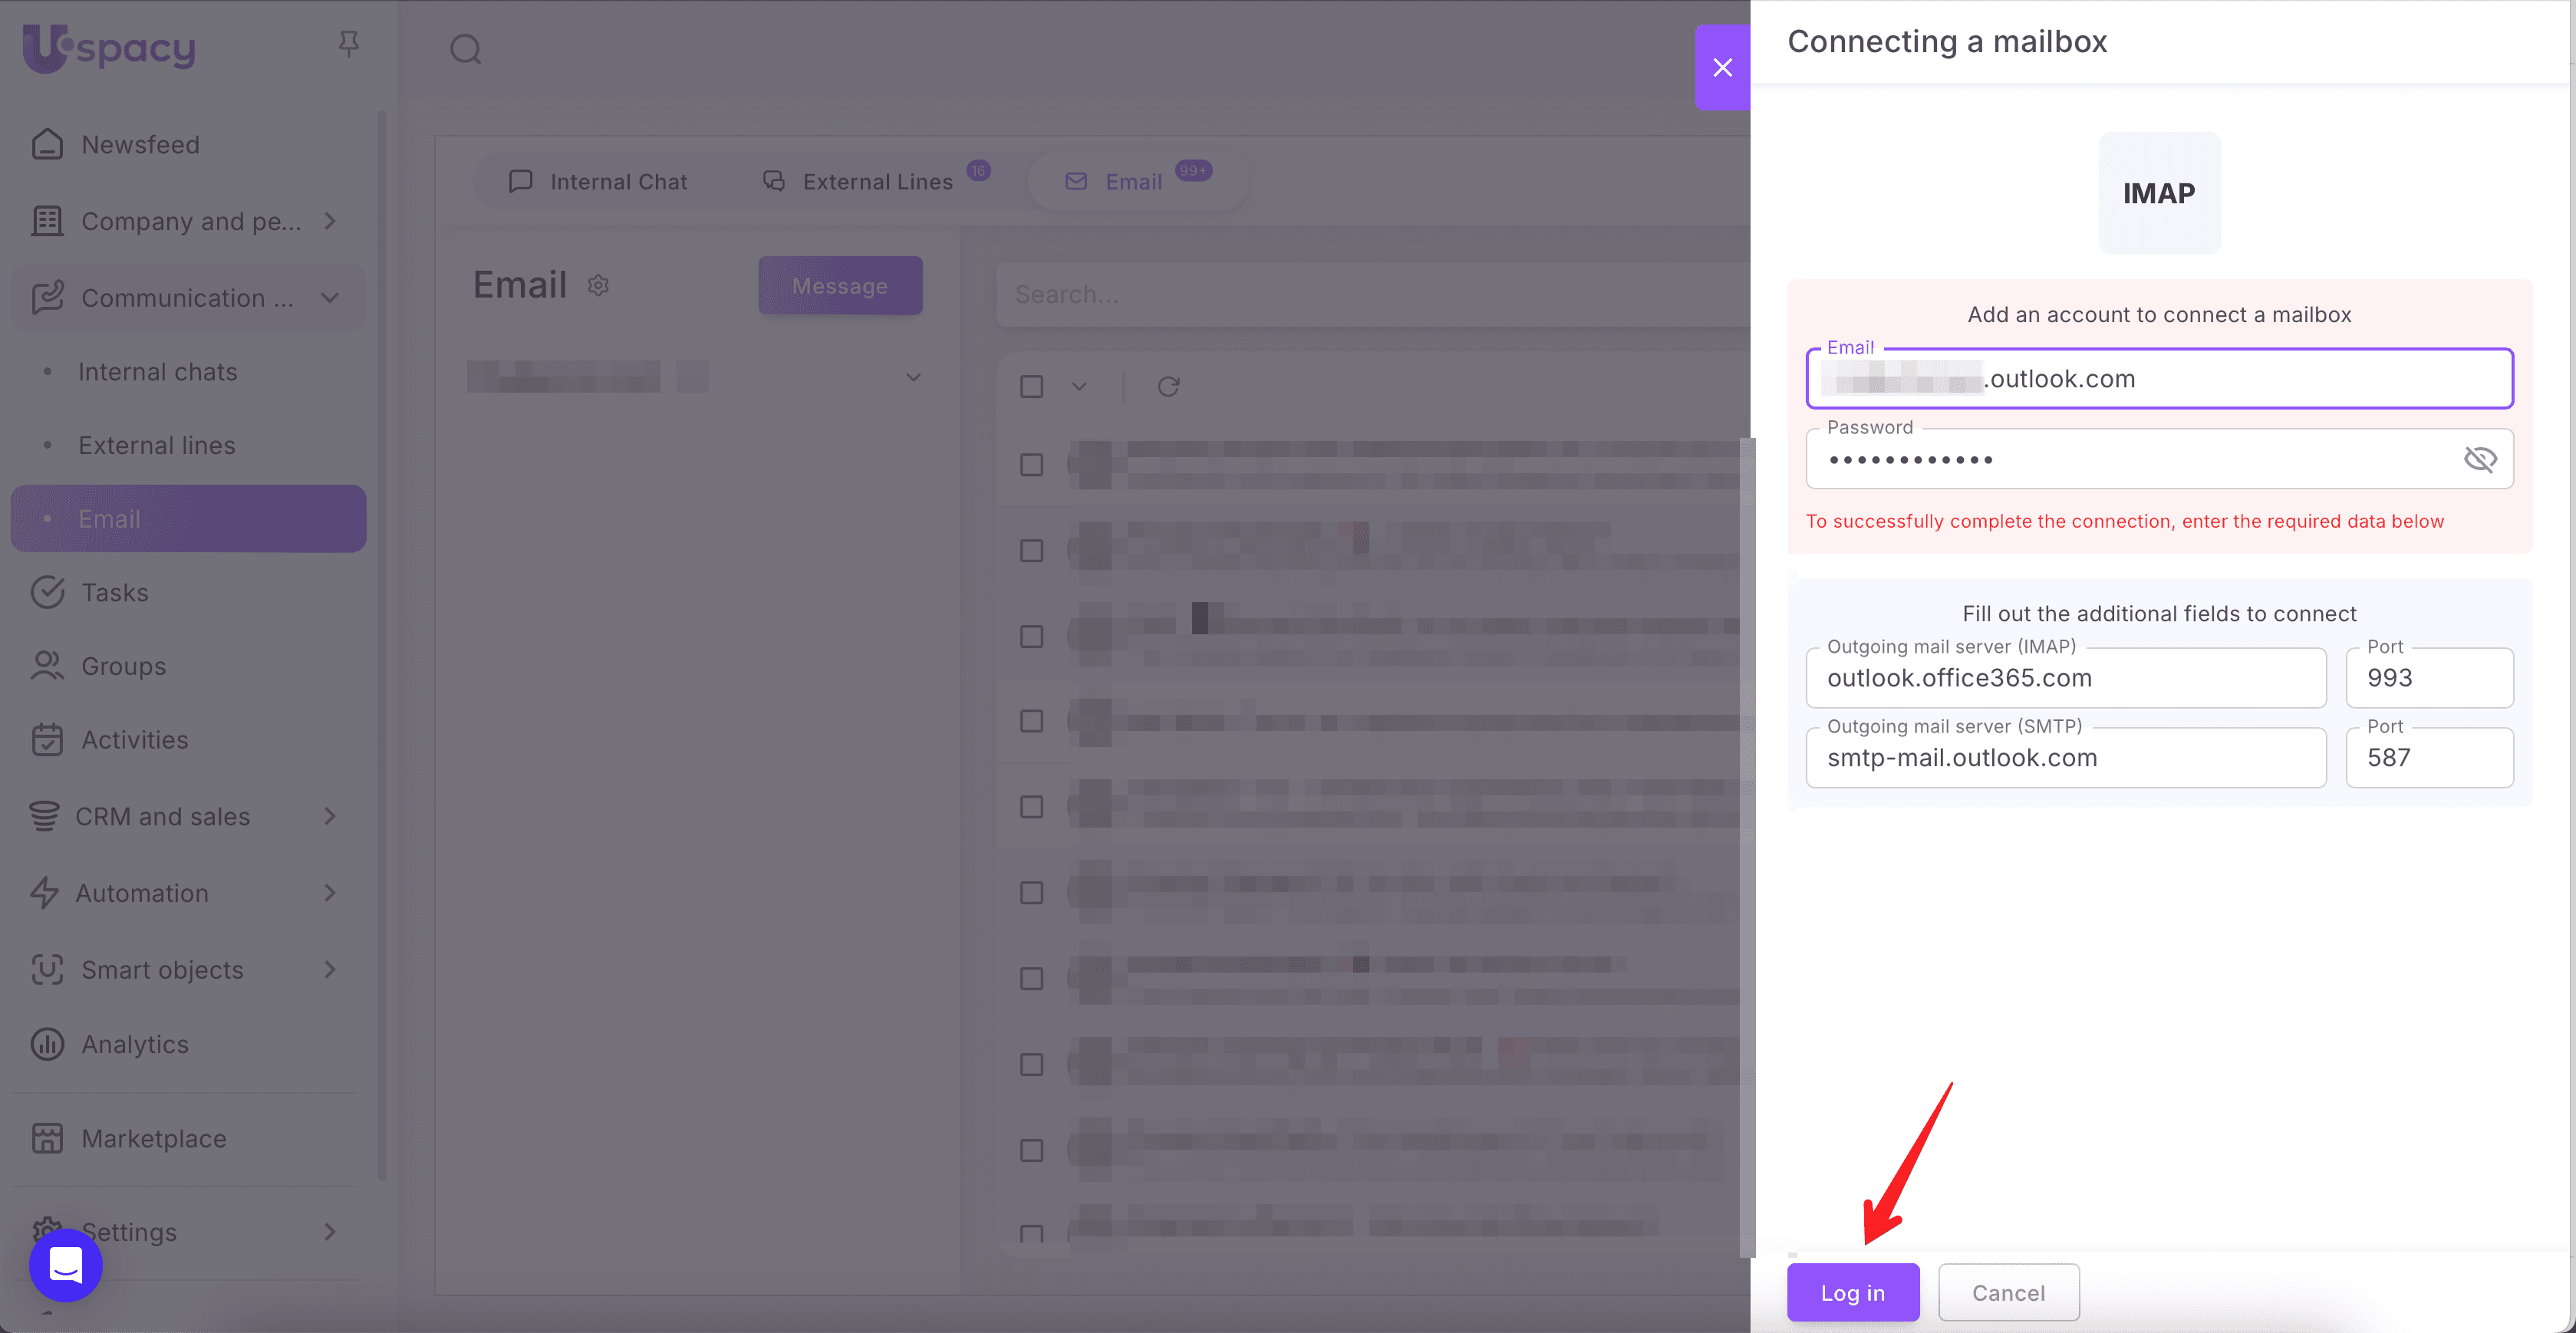Tick the first email's checkbox
The width and height of the screenshot is (2576, 1333).
tap(1031, 465)
